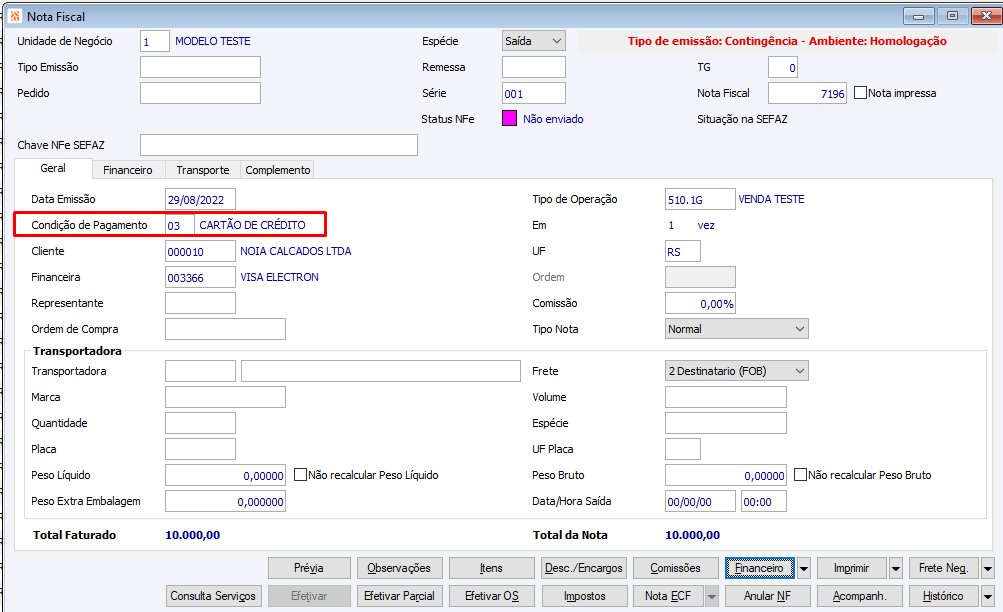The height and width of the screenshot is (612, 1003).
Task: Click the Frete Neg. button
Action: point(944,568)
